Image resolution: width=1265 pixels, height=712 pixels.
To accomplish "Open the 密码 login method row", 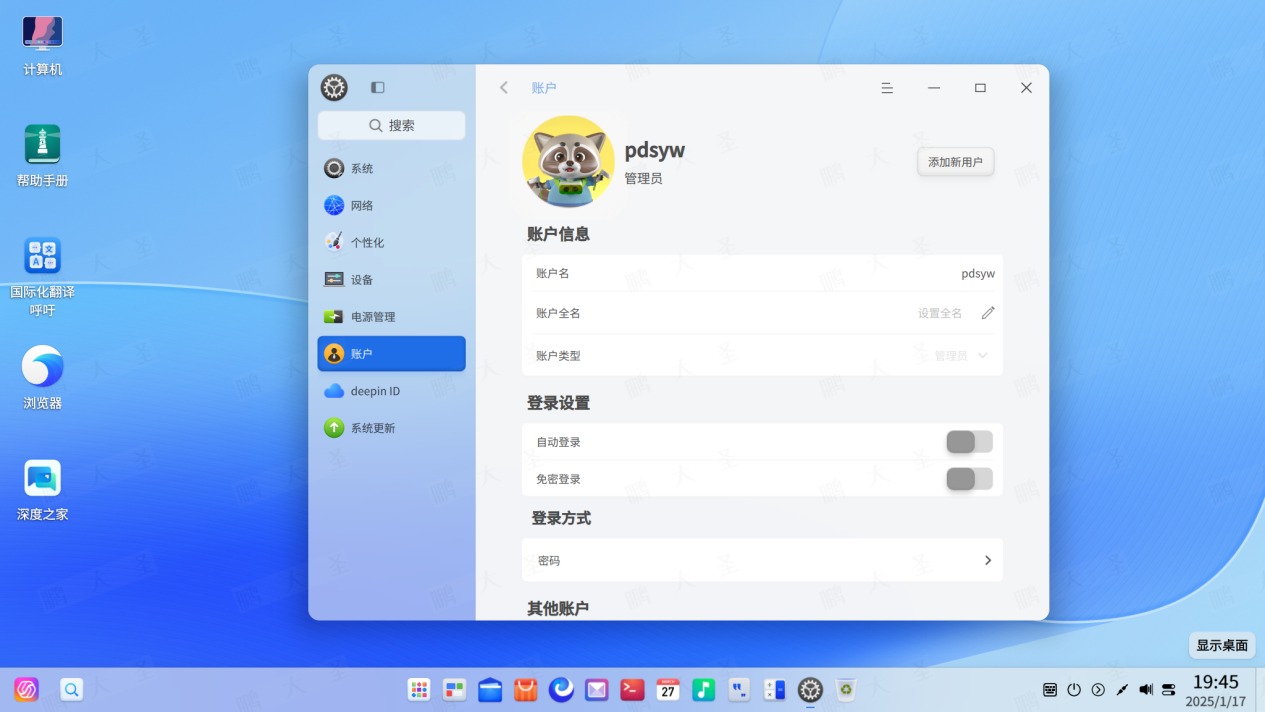I will [x=762, y=560].
